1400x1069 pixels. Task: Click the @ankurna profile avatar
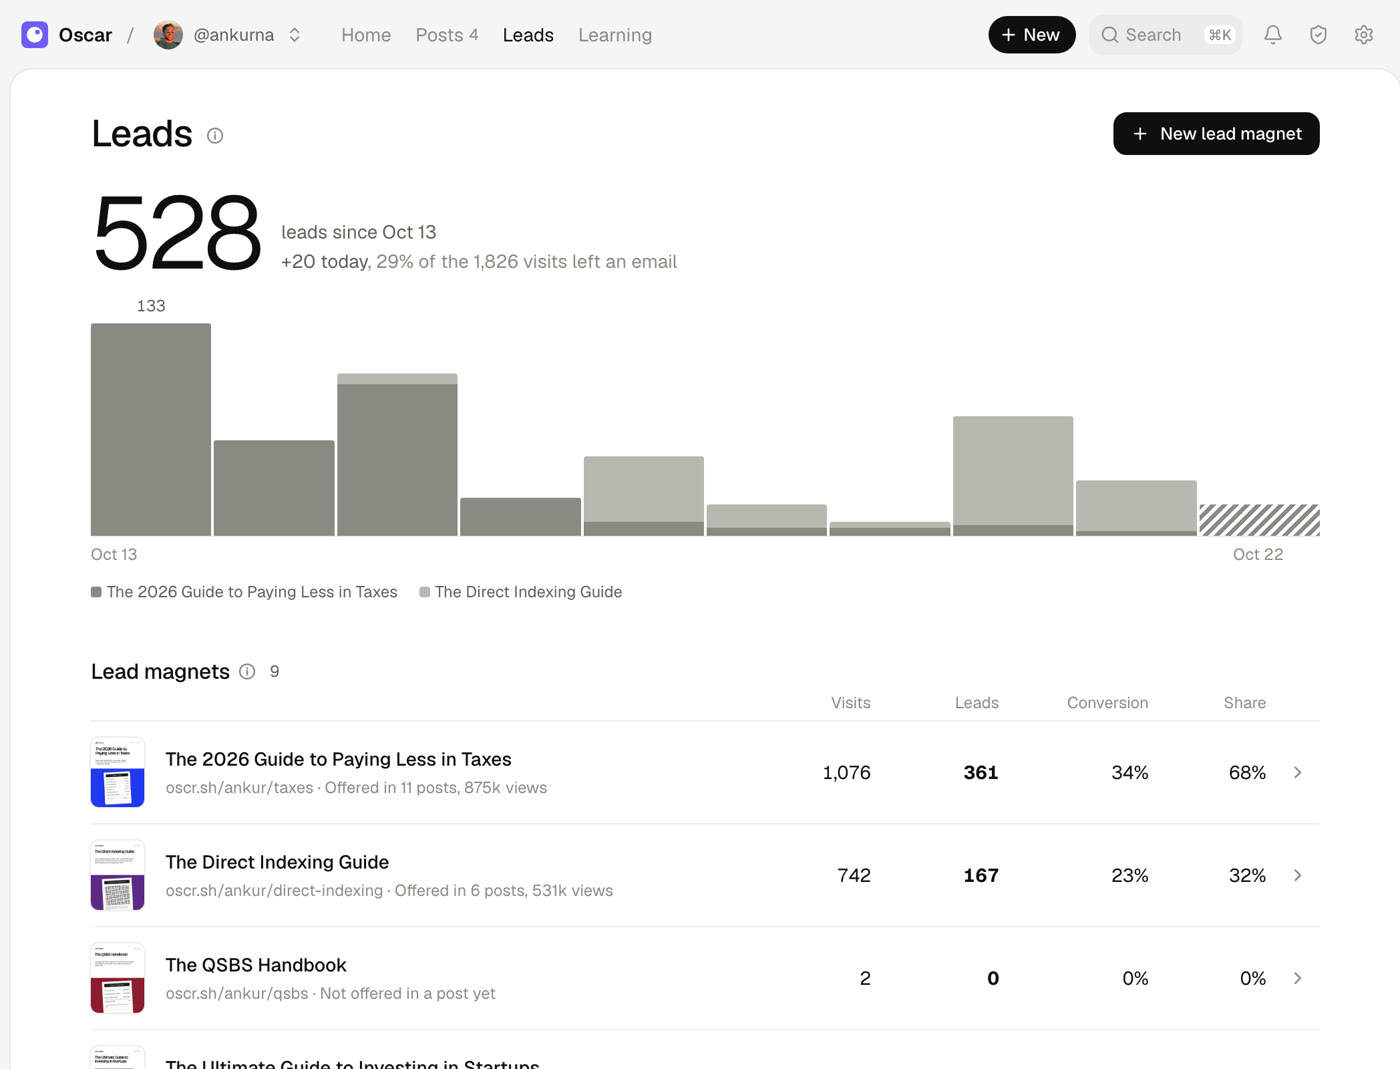(168, 35)
